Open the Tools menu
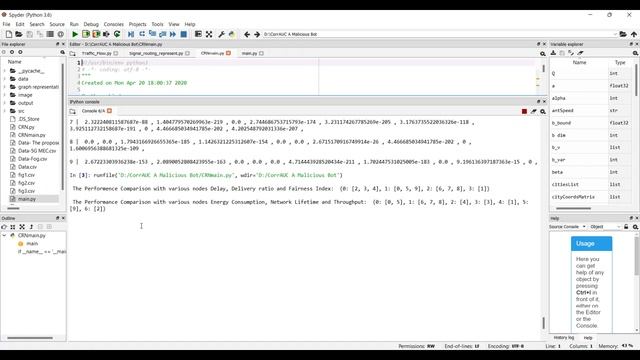This screenshot has width=640, height=360. (x=157, y=24)
